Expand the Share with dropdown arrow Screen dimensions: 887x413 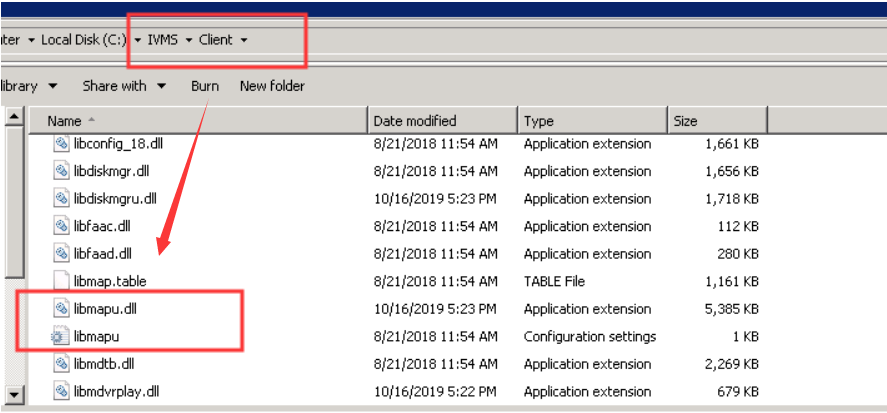(161, 87)
